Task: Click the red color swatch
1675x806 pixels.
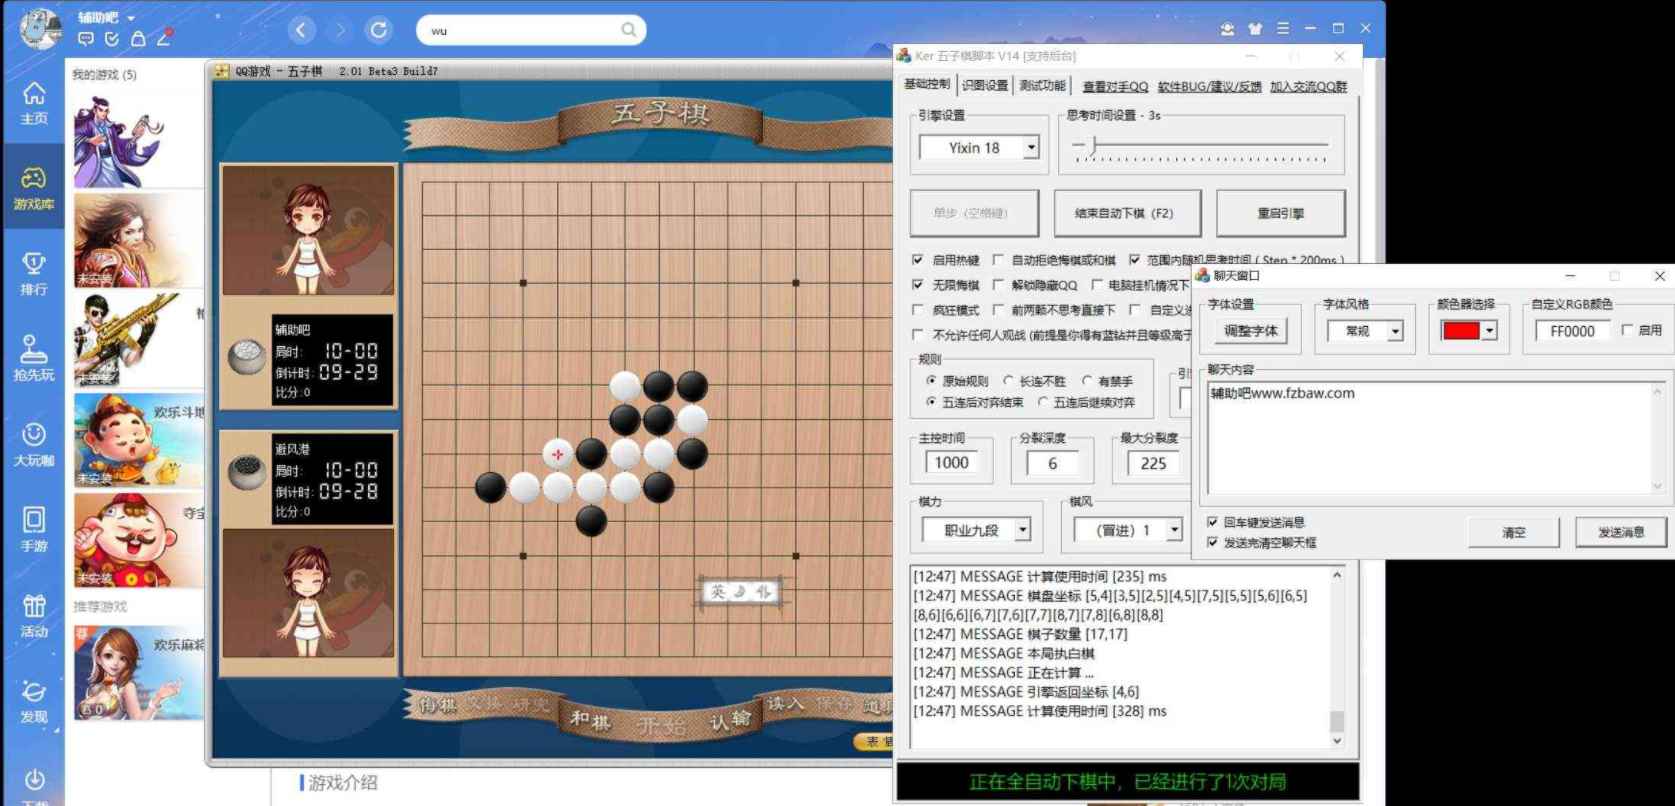Action: pos(1460,331)
